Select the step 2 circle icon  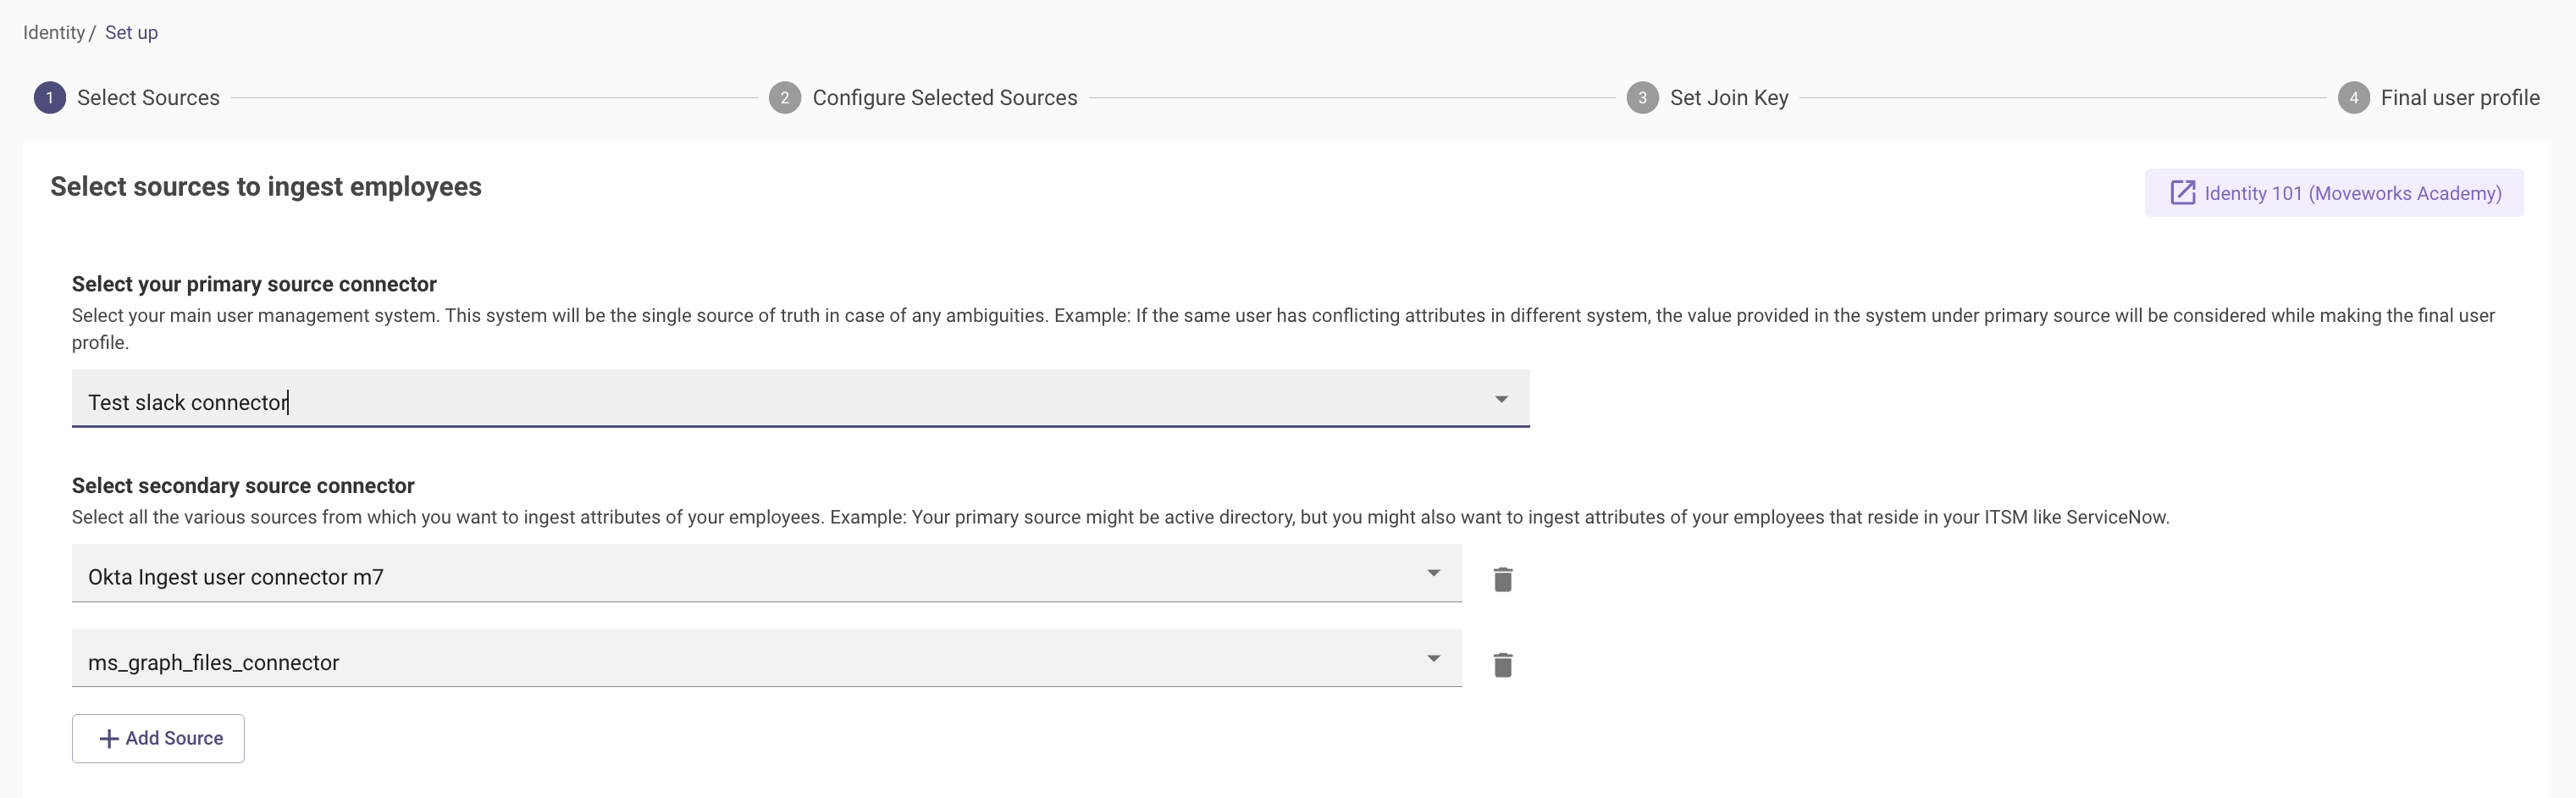click(x=785, y=98)
